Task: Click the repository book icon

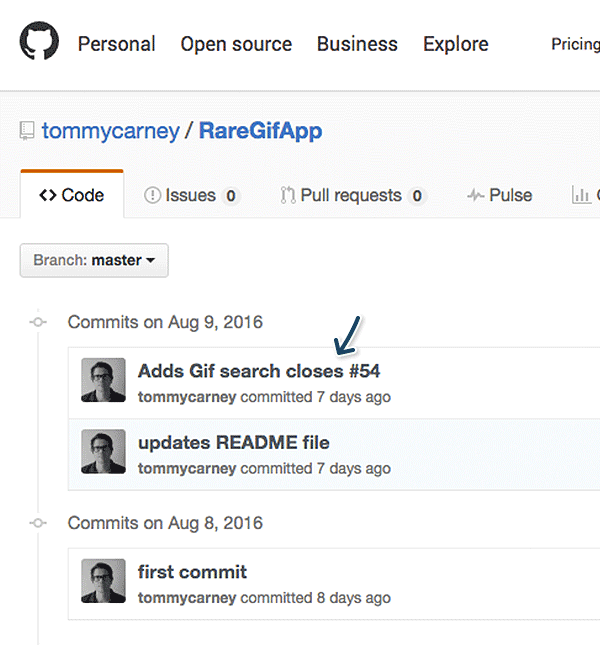Action: coord(27,131)
